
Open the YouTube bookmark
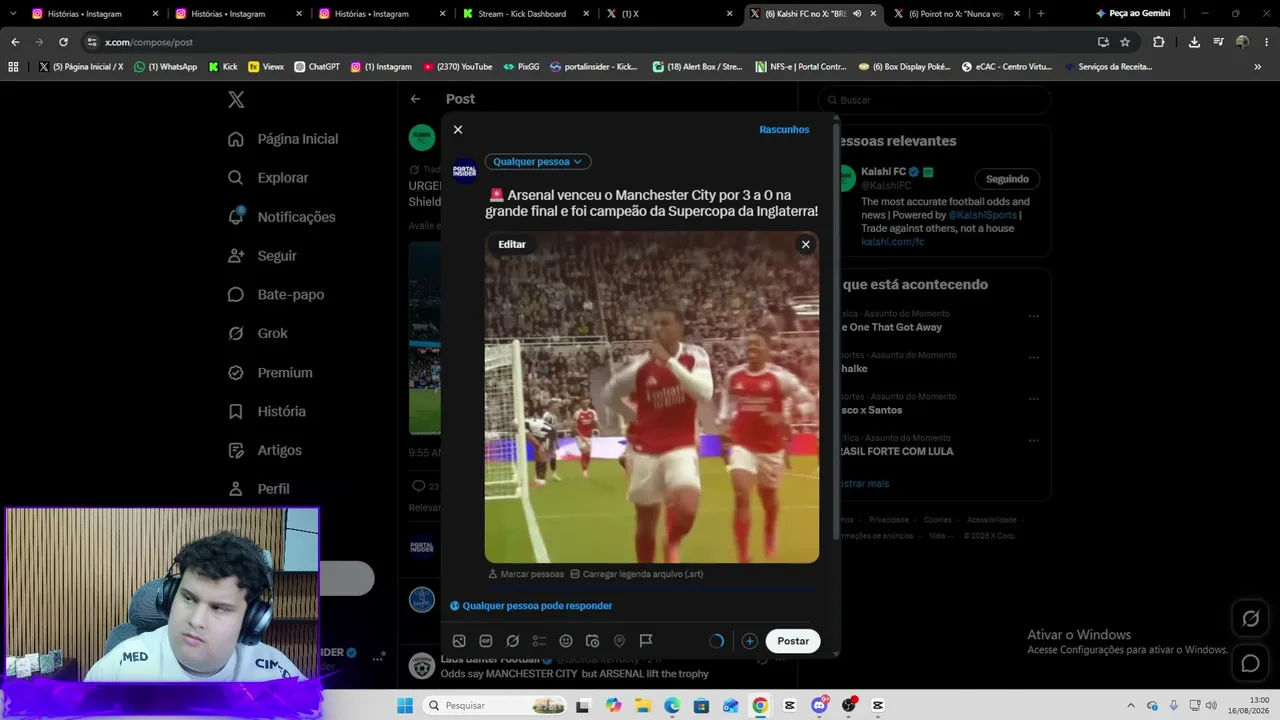tap(458, 67)
